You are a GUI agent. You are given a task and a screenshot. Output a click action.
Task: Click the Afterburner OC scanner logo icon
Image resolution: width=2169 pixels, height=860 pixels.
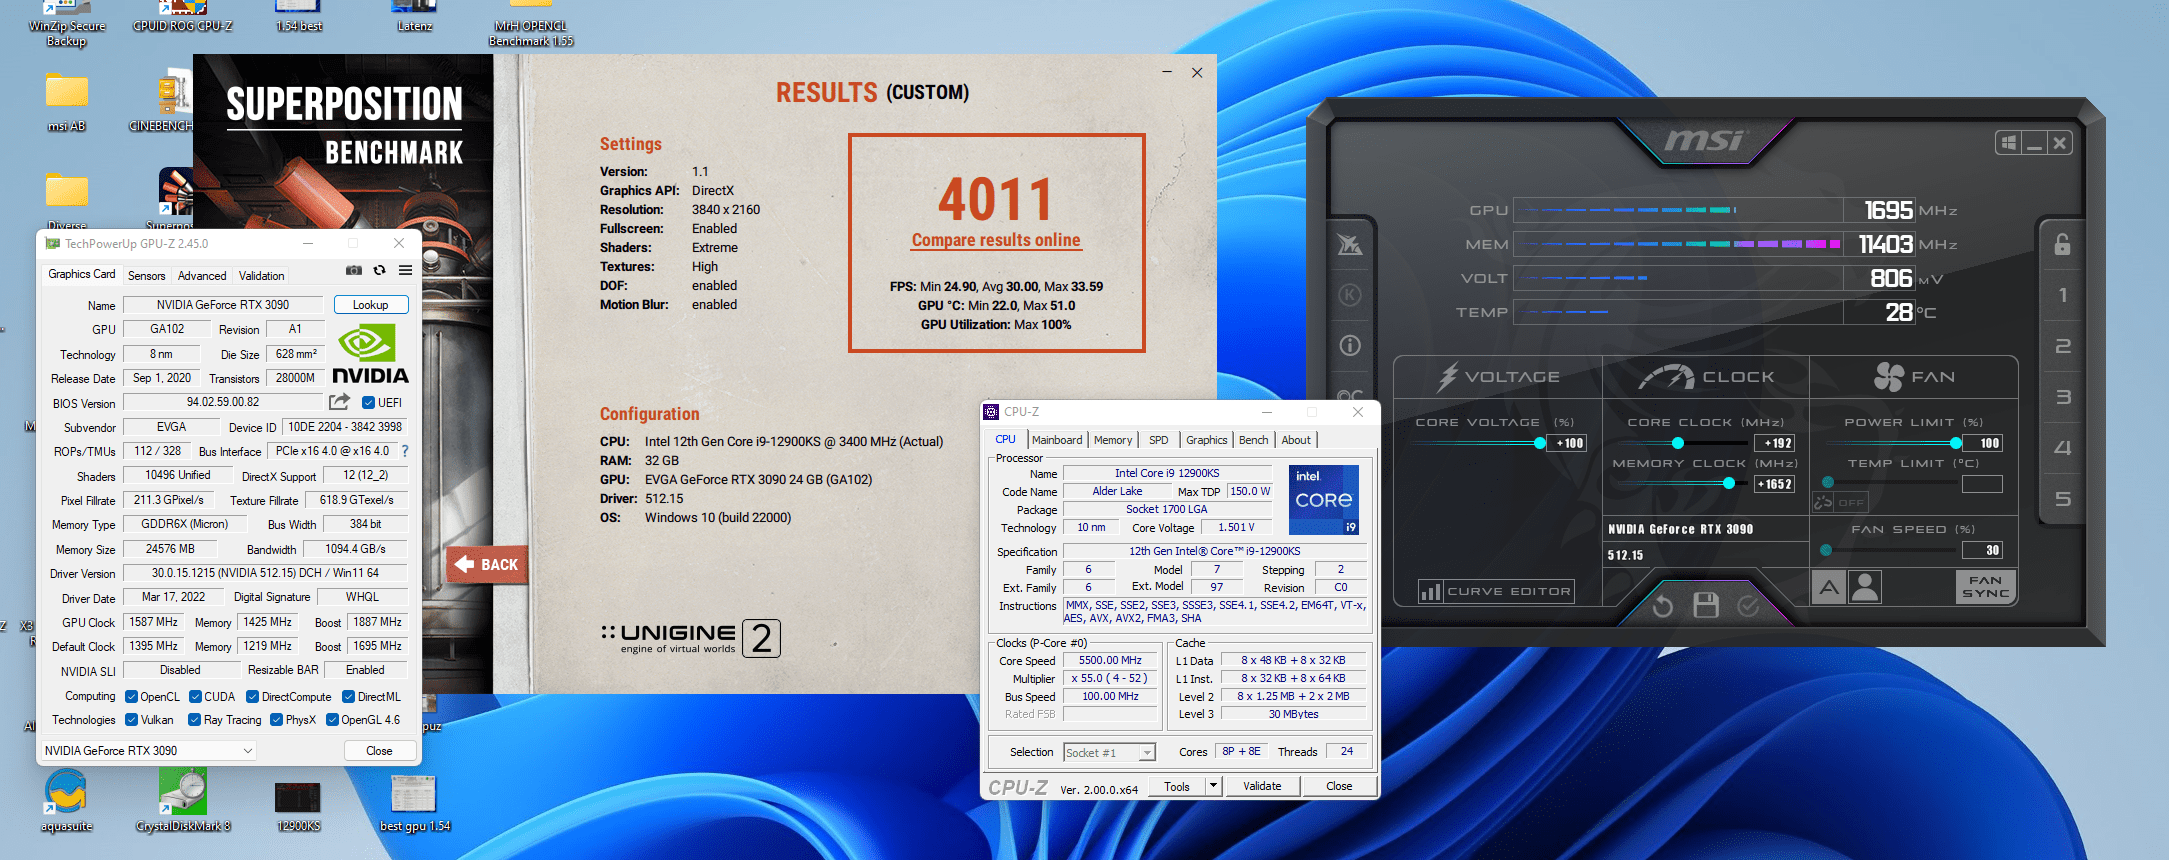click(1350, 244)
